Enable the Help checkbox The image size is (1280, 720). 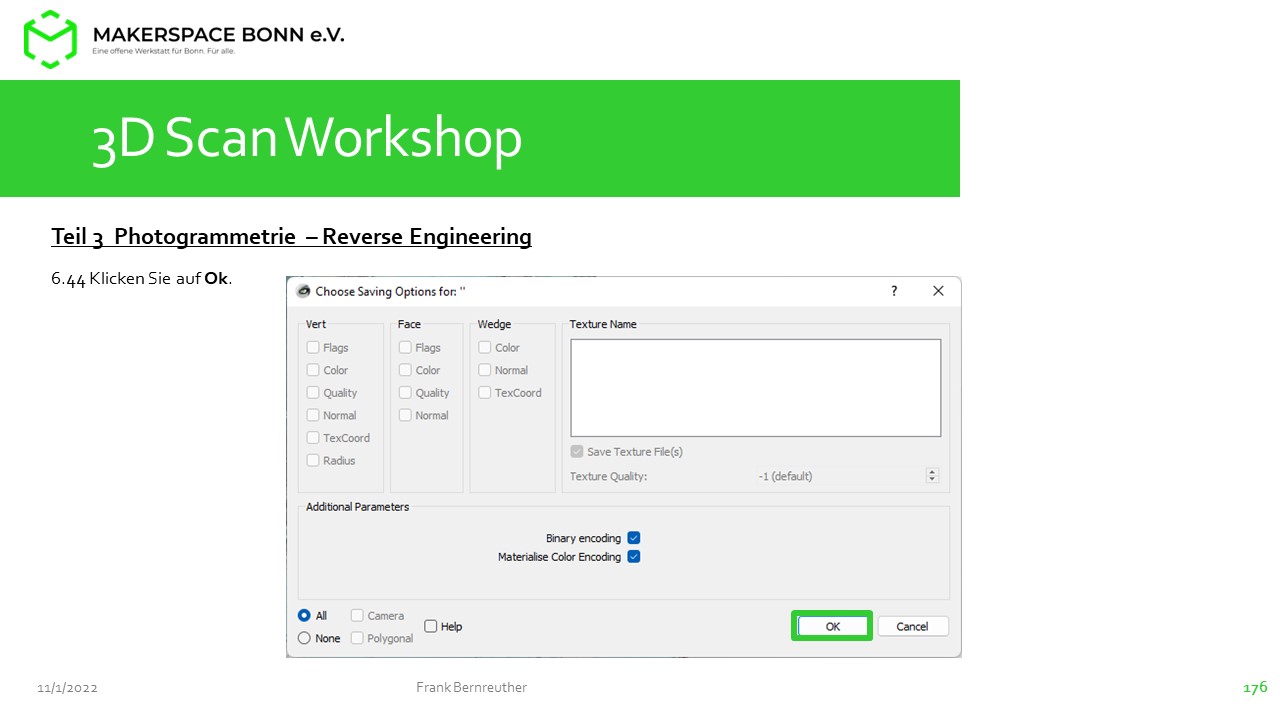(431, 626)
